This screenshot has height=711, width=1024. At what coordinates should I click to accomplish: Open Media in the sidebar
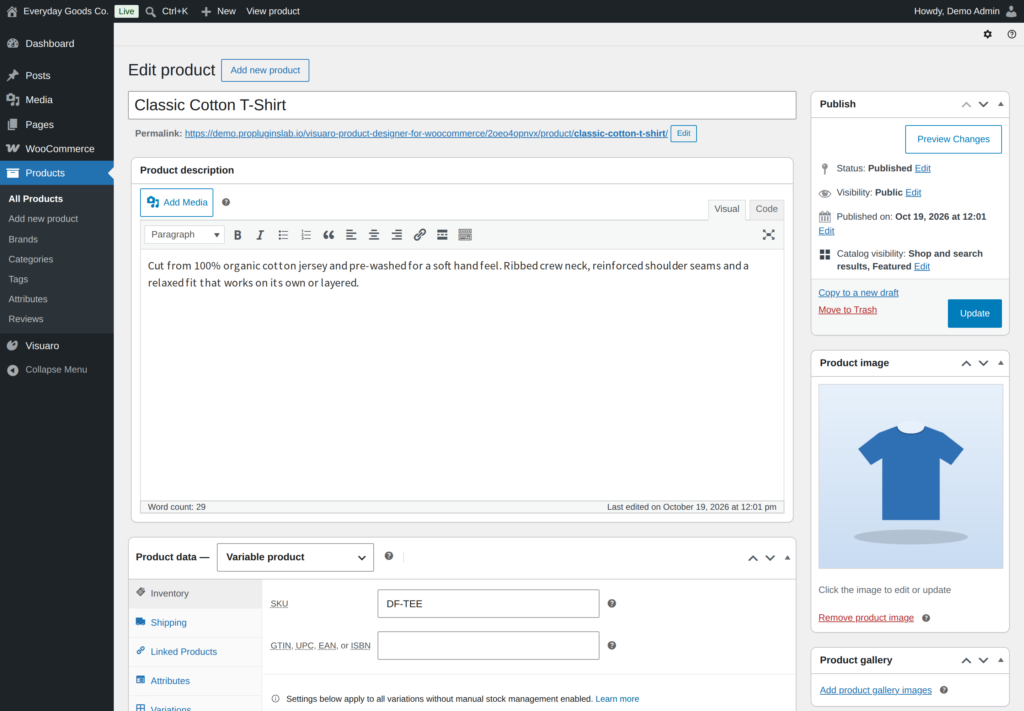point(57,100)
